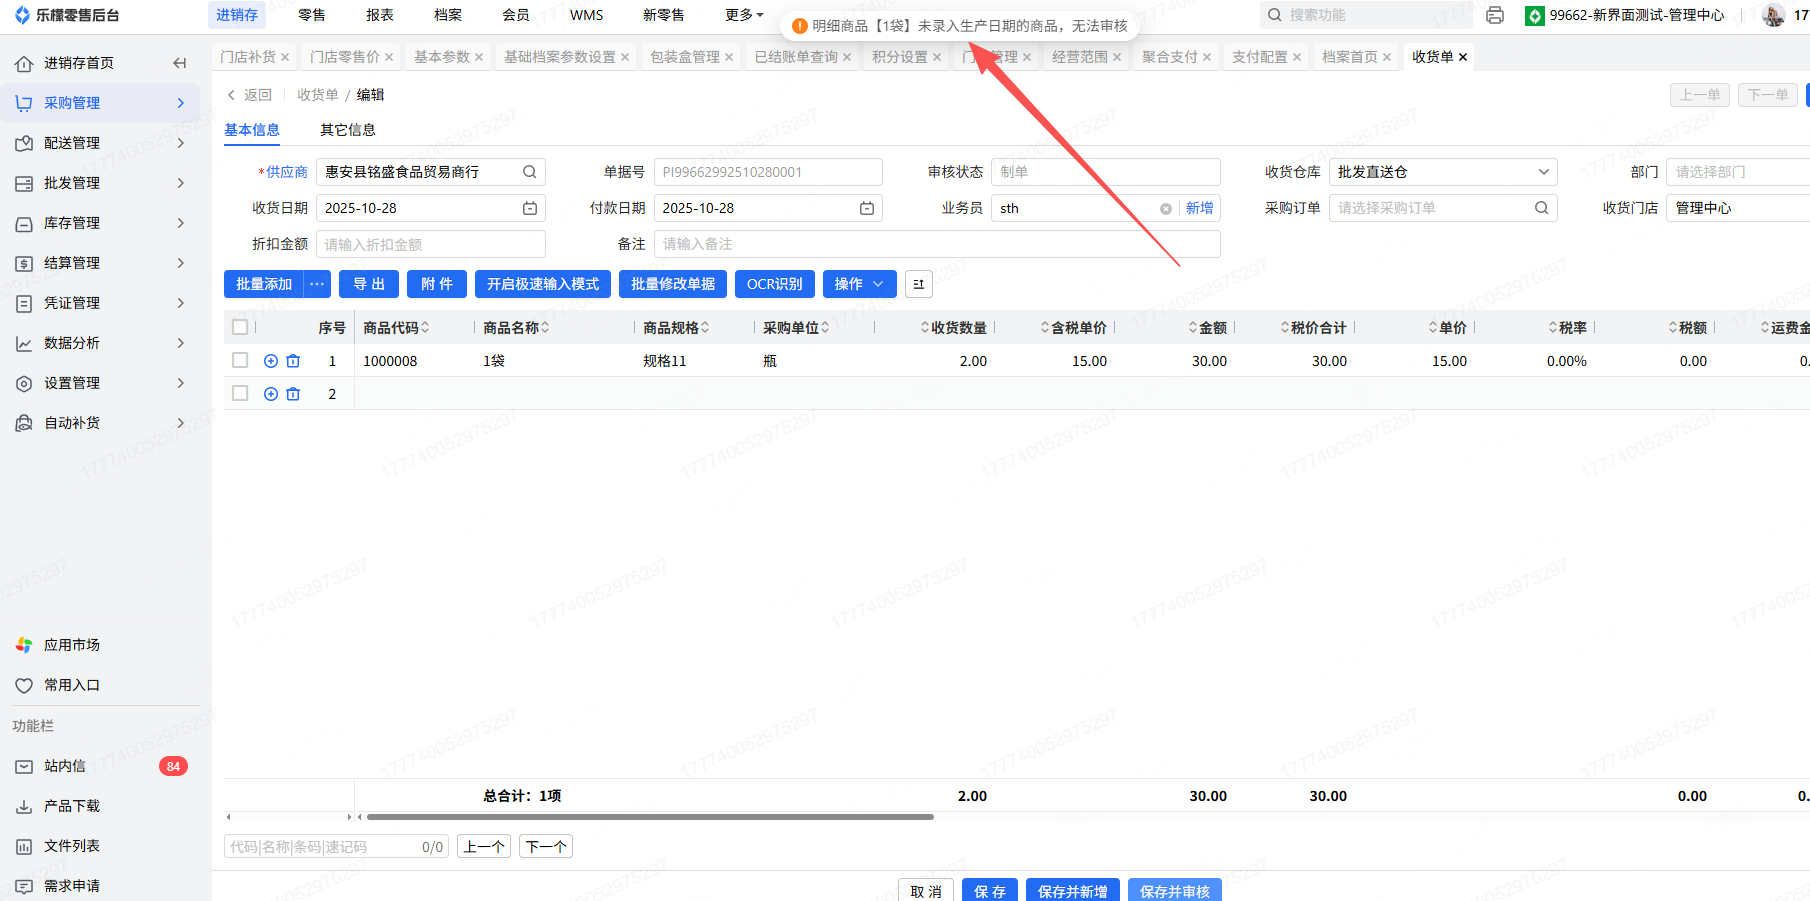Click the 取消 button
1810x901 pixels.
click(926, 890)
